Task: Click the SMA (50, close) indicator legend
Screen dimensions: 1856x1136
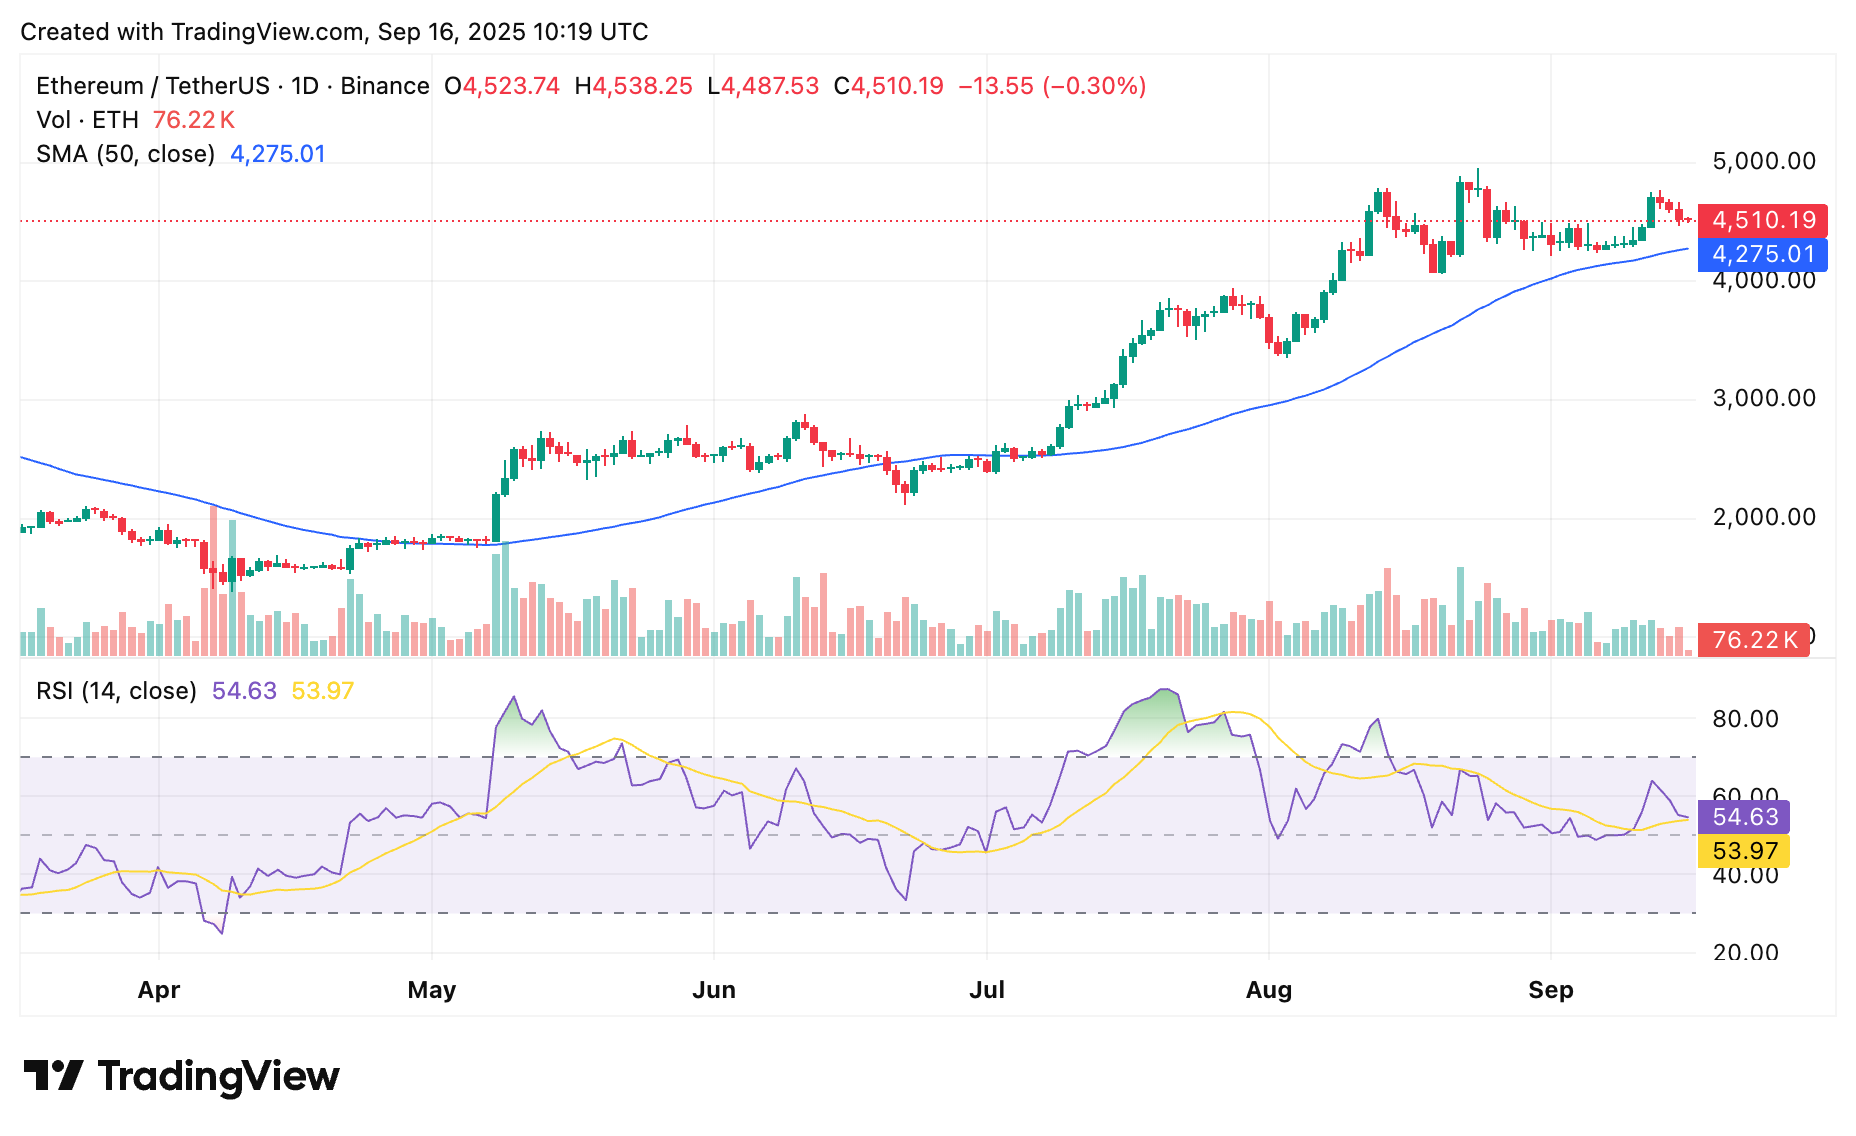Action: tap(125, 154)
